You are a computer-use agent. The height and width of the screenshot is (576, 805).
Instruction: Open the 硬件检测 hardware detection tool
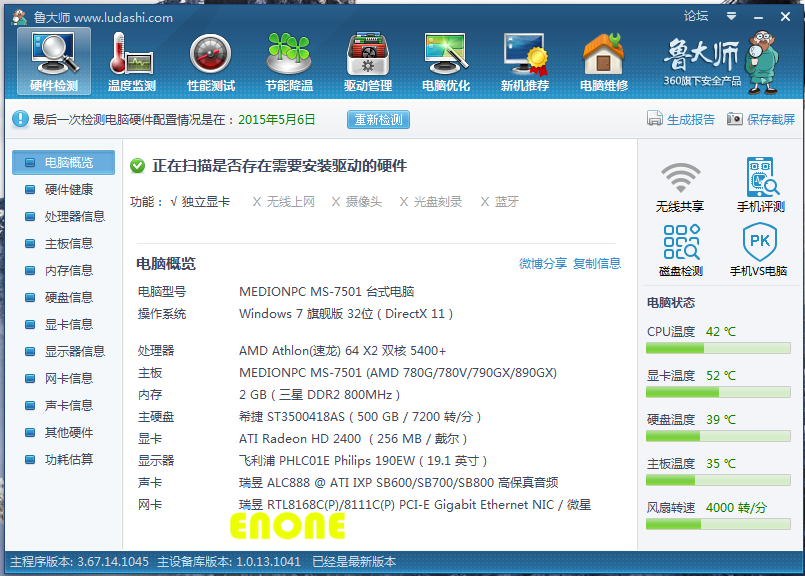(x=54, y=62)
